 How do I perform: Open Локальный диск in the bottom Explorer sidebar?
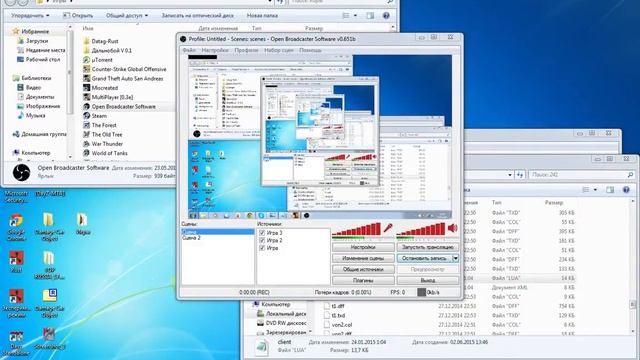(282, 313)
